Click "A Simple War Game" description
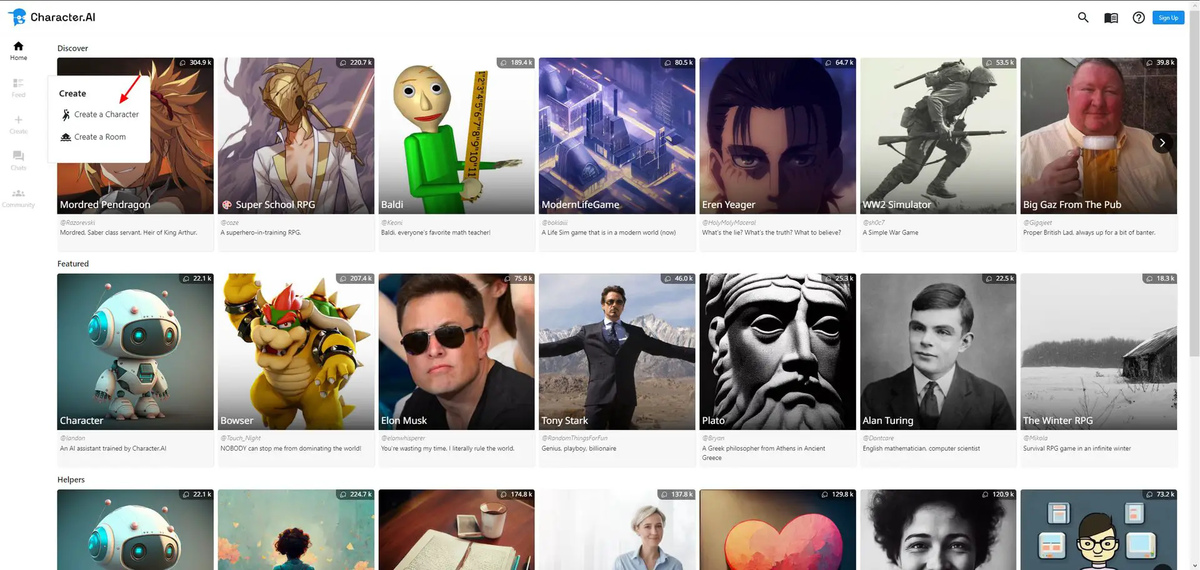1200x570 pixels. [890, 232]
